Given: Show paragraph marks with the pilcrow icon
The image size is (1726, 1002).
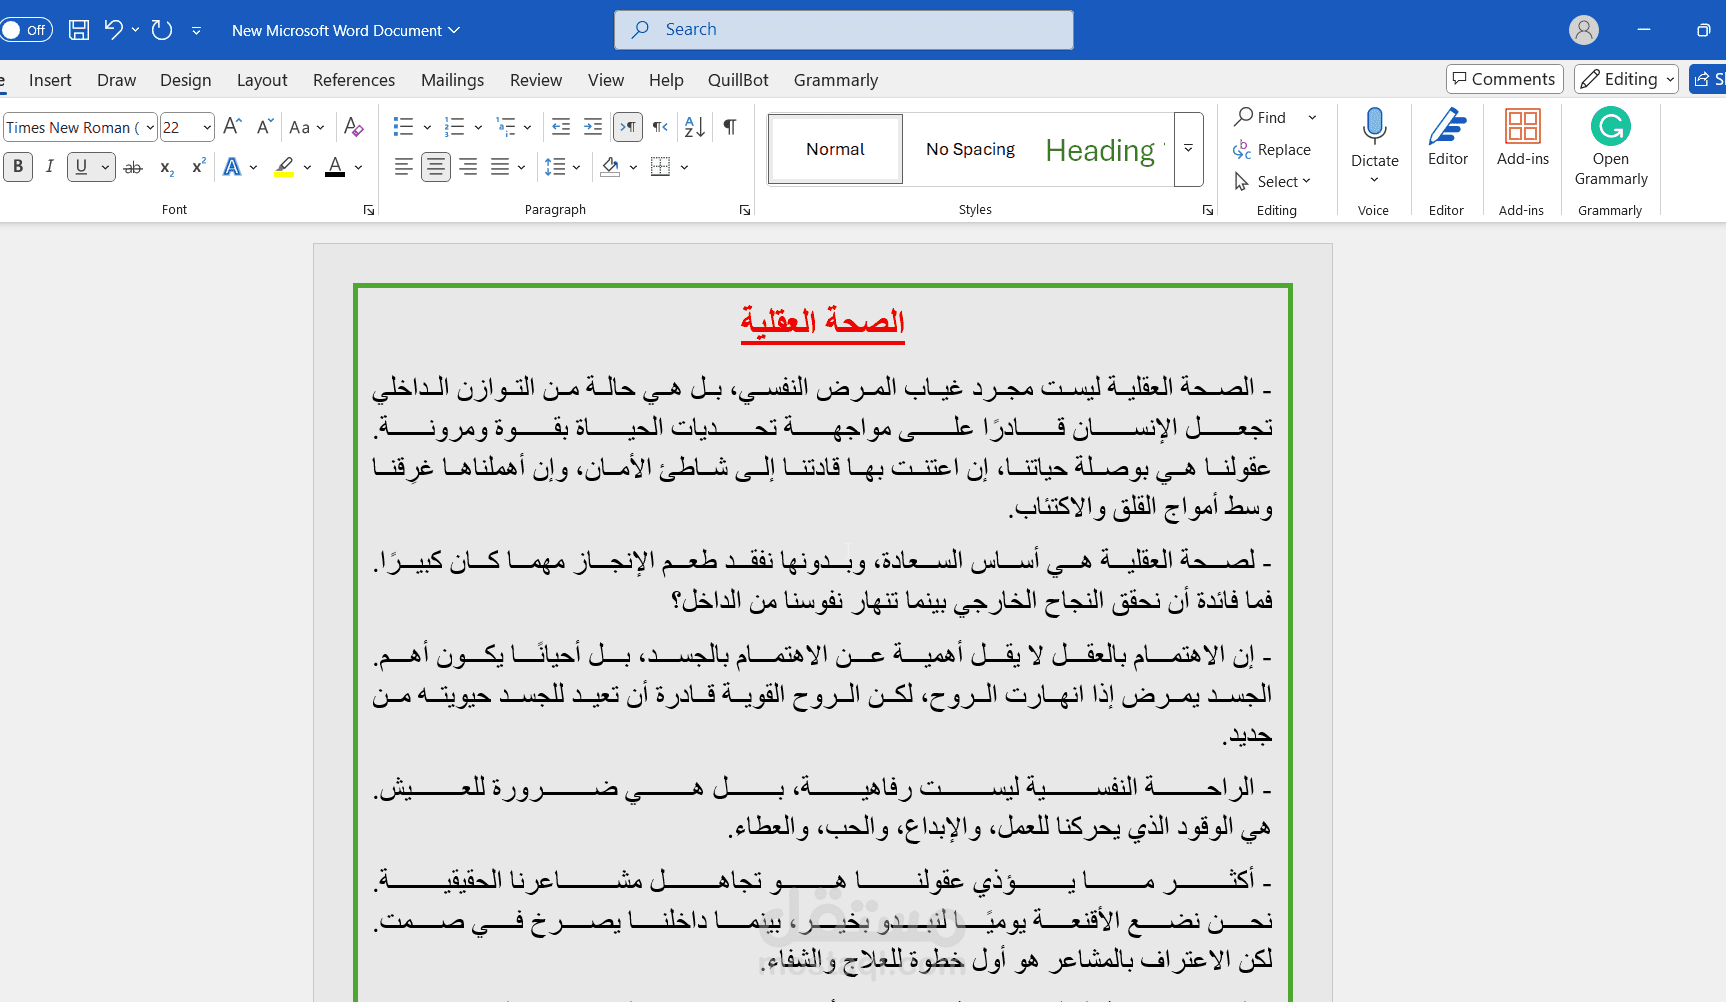Looking at the screenshot, I should (x=730, y=126).
